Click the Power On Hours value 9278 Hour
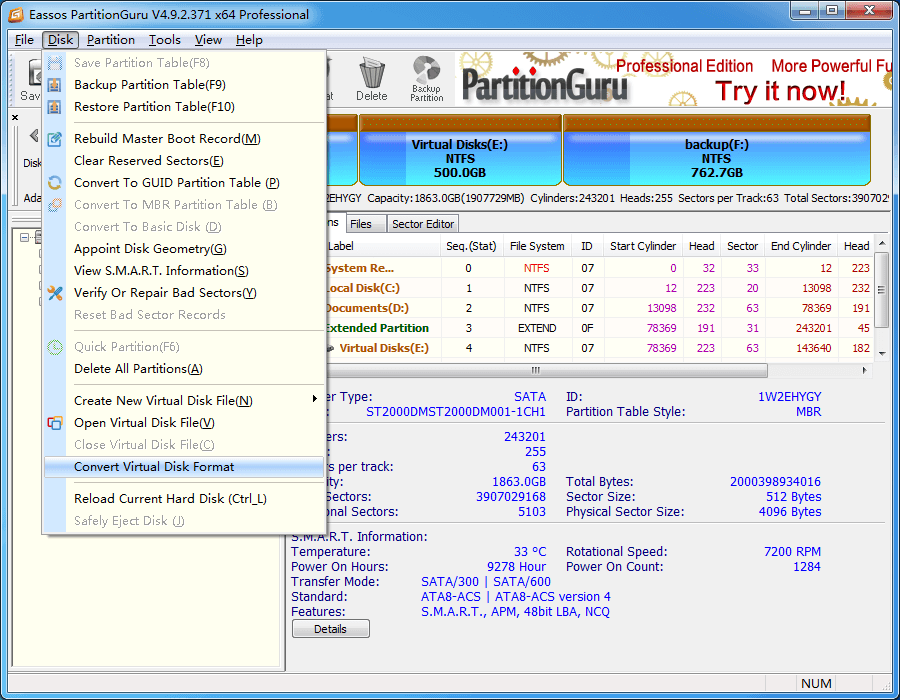The image size is (900, 700). pos(516,567)
